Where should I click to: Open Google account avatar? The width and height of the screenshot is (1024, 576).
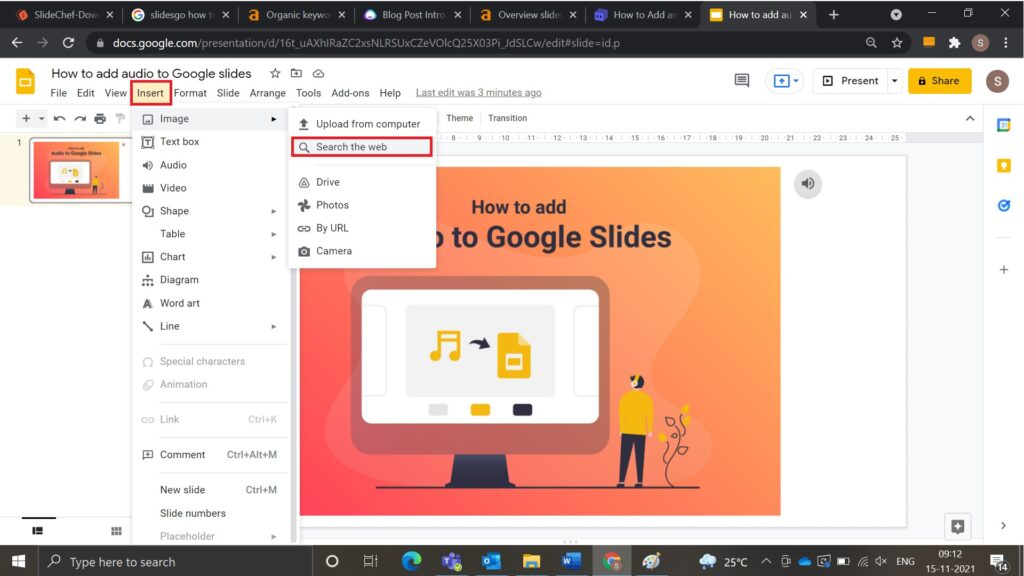pos(997,81)
